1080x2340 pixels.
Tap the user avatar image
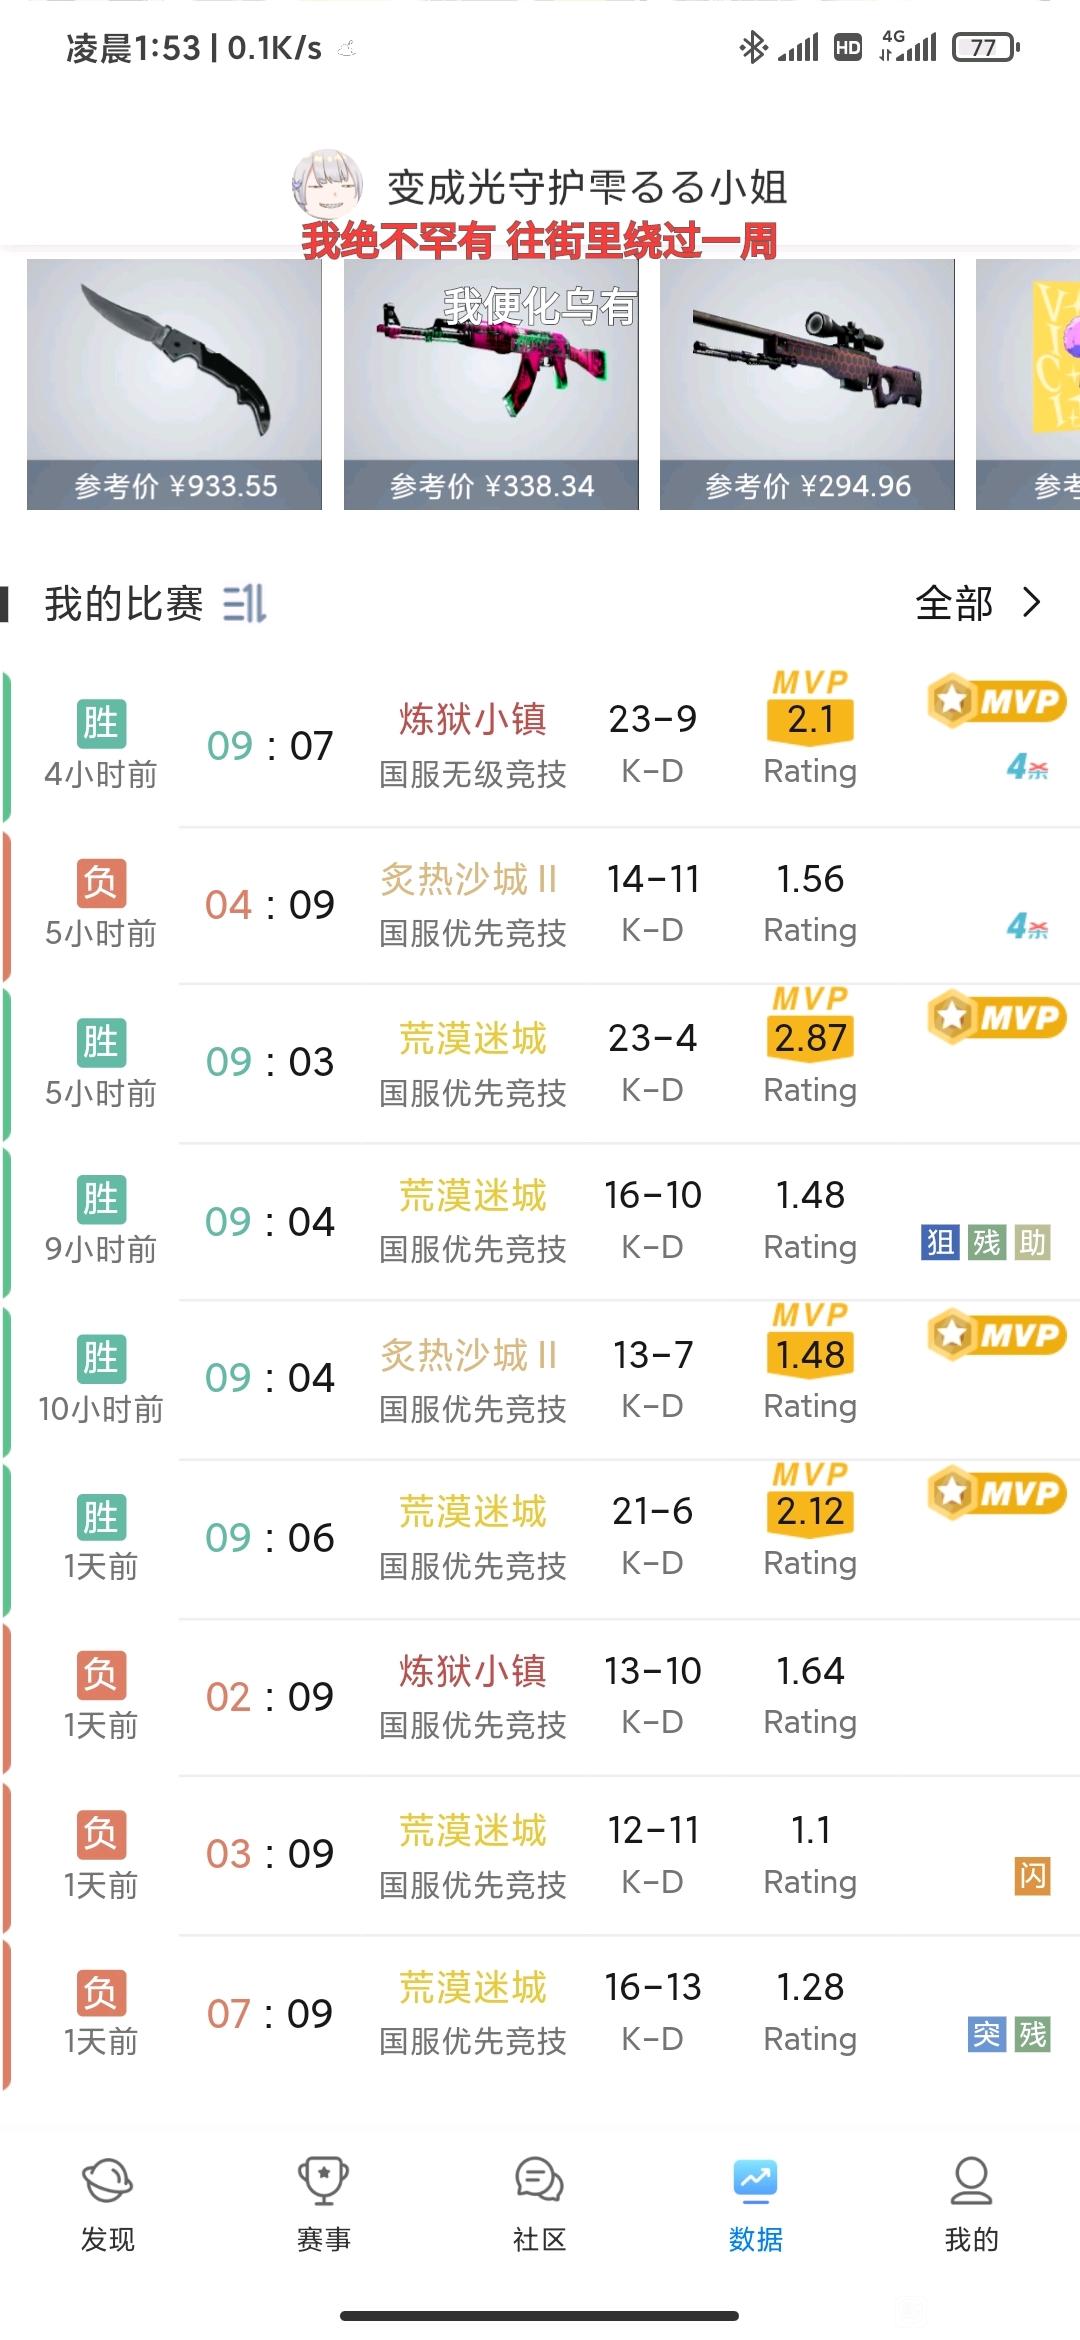(327, 184)
